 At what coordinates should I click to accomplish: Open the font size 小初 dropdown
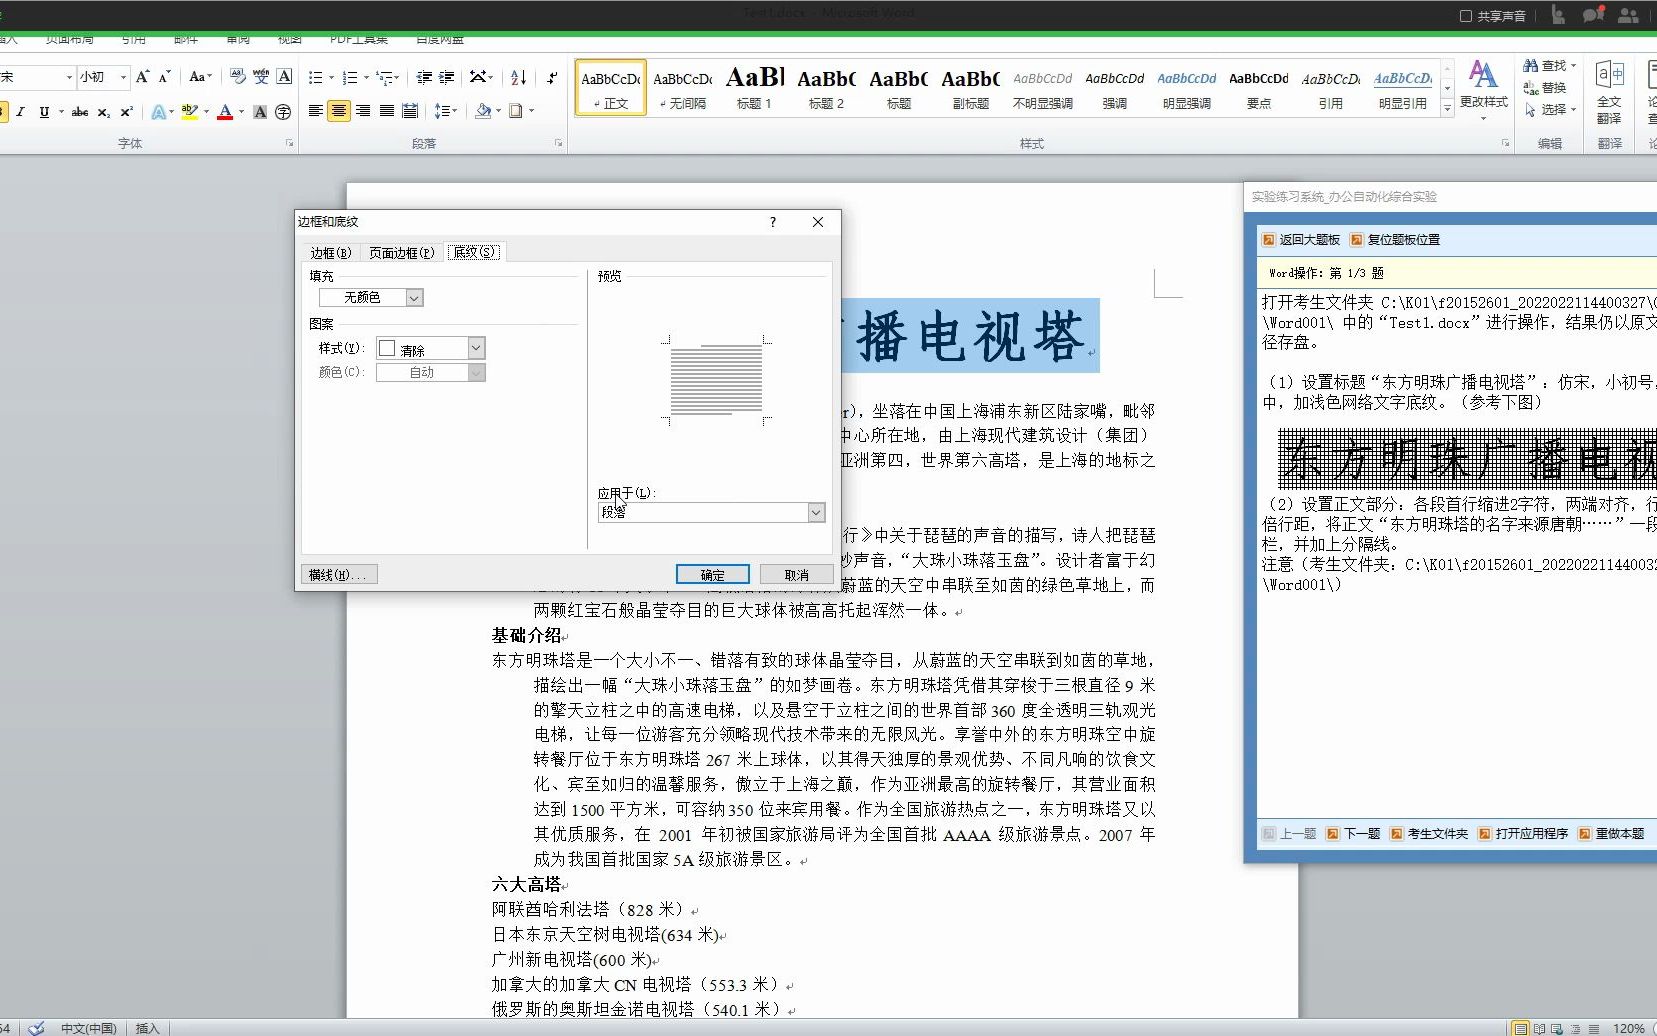point(123,77)
